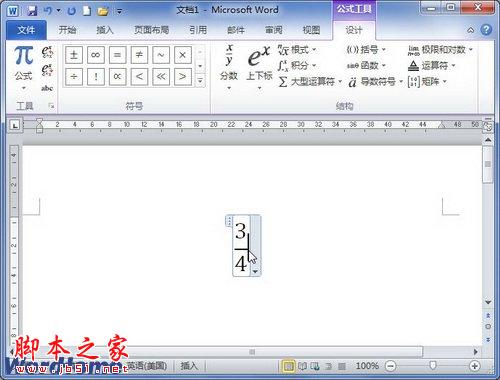Switch equation to linear format
The height and width of the screenshot is (380, 500).
coord(47,70)
